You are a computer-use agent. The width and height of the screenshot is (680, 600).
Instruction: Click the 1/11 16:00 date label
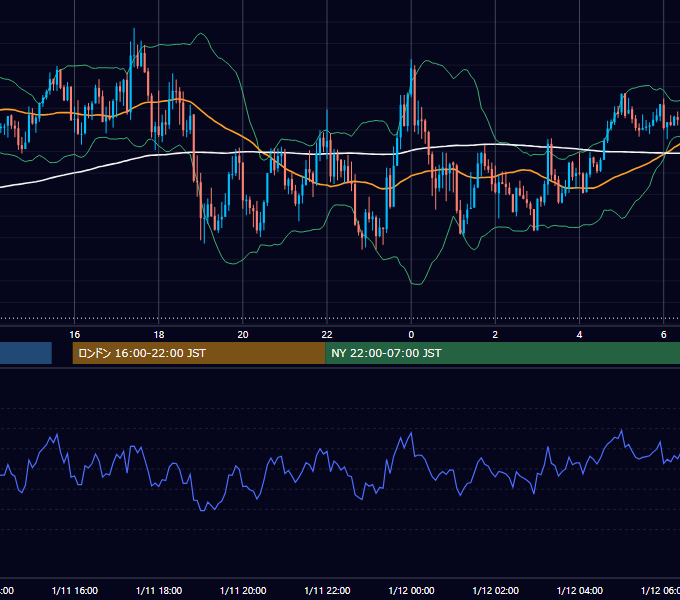coord(75,590)
